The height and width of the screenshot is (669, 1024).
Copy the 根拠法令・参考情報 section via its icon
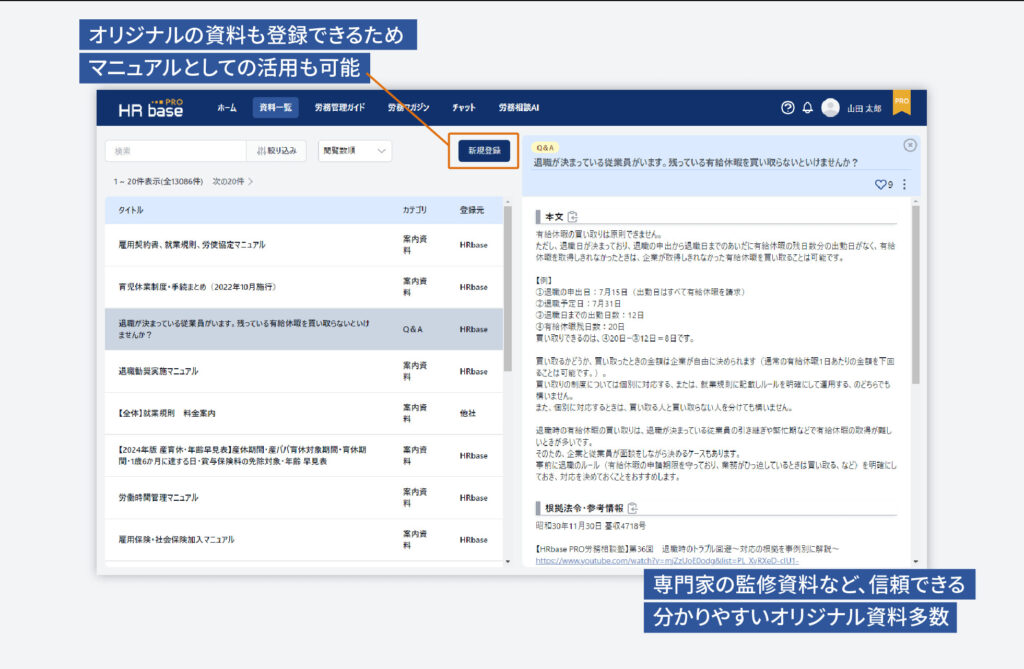632,508
